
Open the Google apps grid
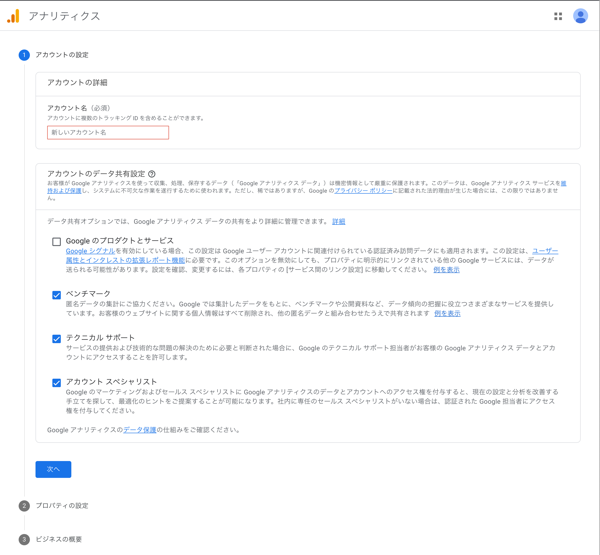558,16
